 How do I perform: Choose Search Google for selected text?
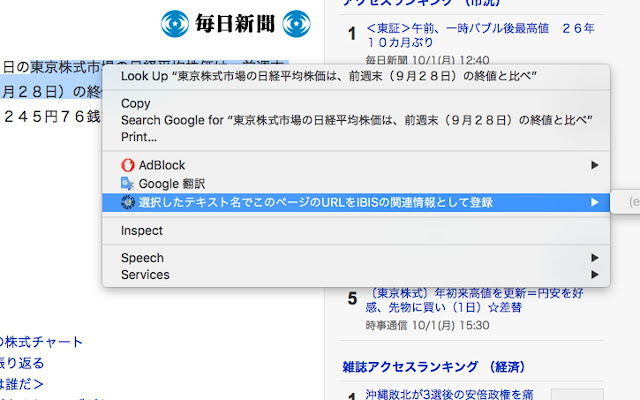click(356, 120)
